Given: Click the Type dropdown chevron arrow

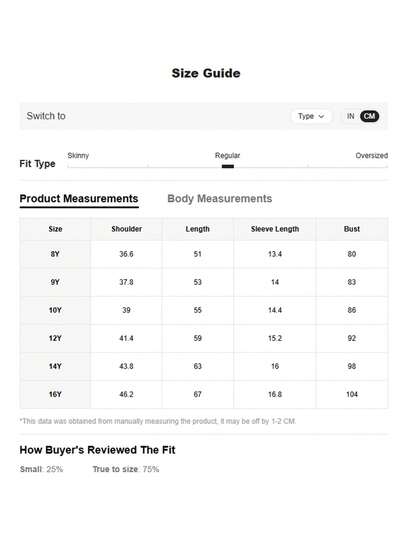Looking at the screenshot, I should [x=321, y=117].
